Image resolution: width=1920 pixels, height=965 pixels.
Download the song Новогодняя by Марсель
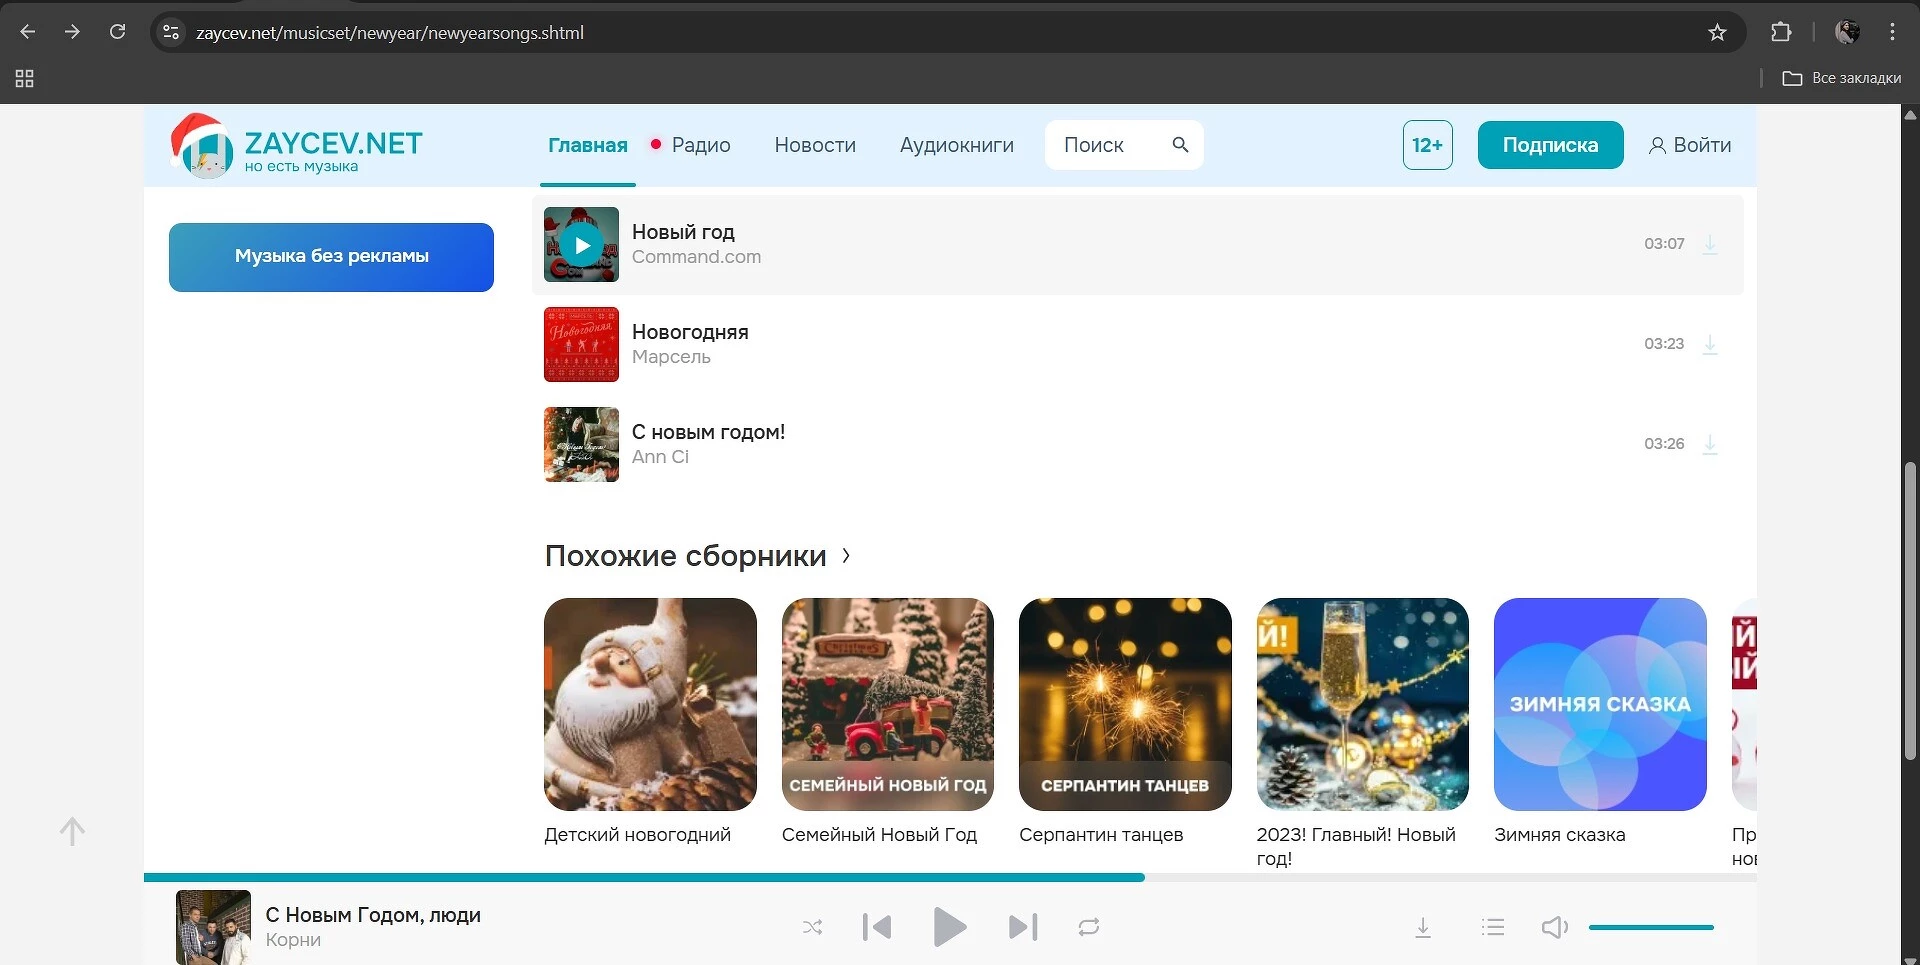point(1709,344)
